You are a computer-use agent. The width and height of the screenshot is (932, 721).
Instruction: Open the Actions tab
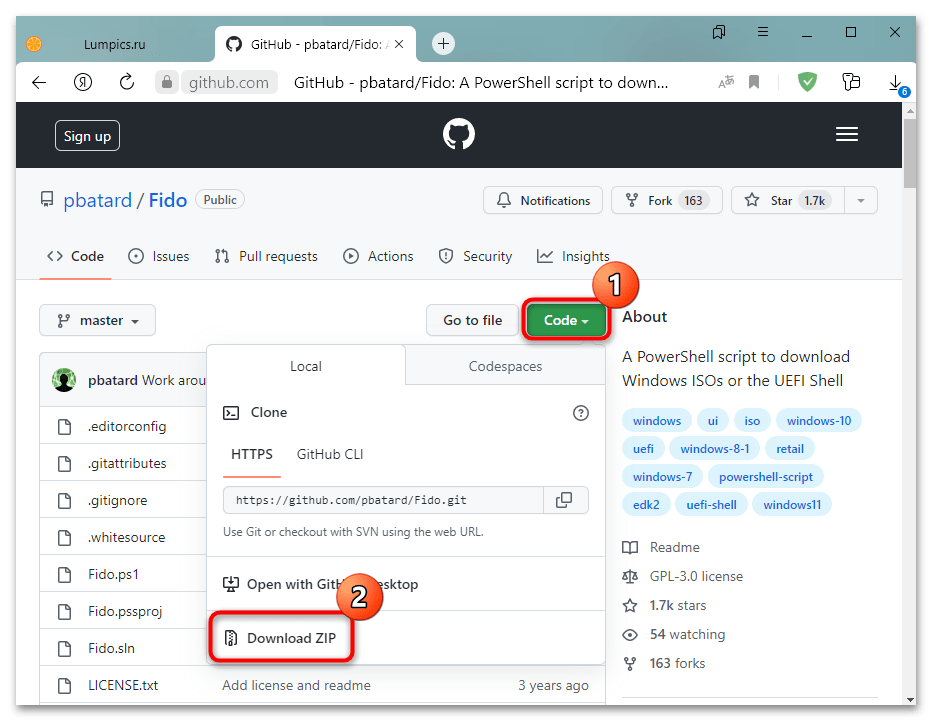(x=378, y=256)
